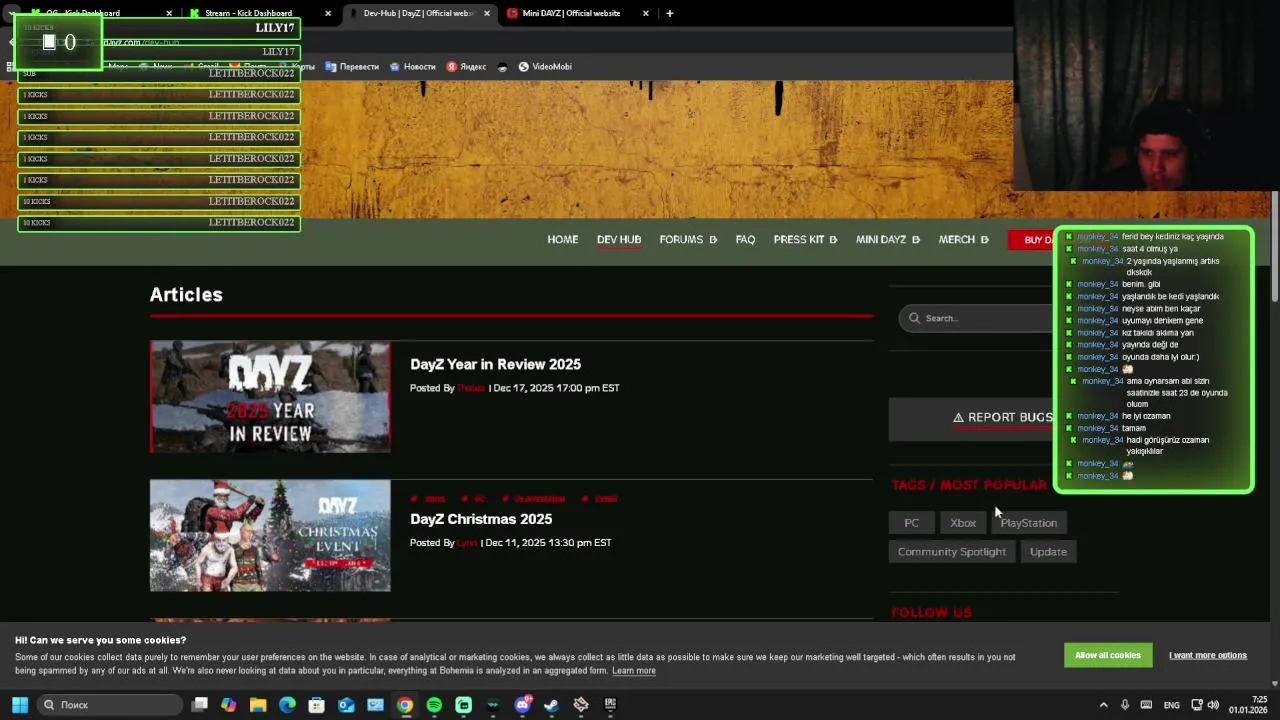The height and width of the screenshot is (720, 1280).
Task: Open Task View on the taskbar
Action: coord(200,705)
